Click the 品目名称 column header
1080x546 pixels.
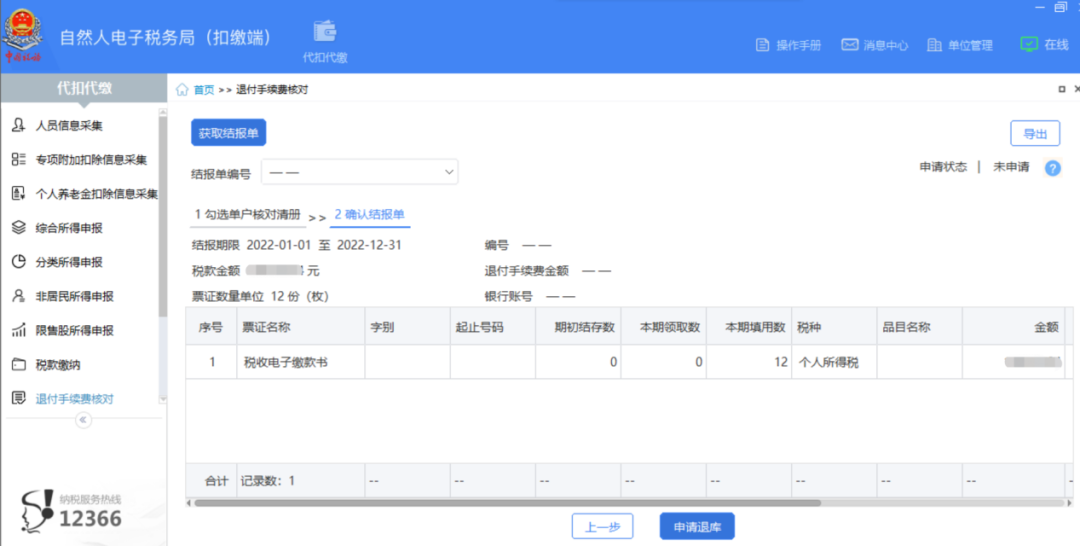point(920,327)
